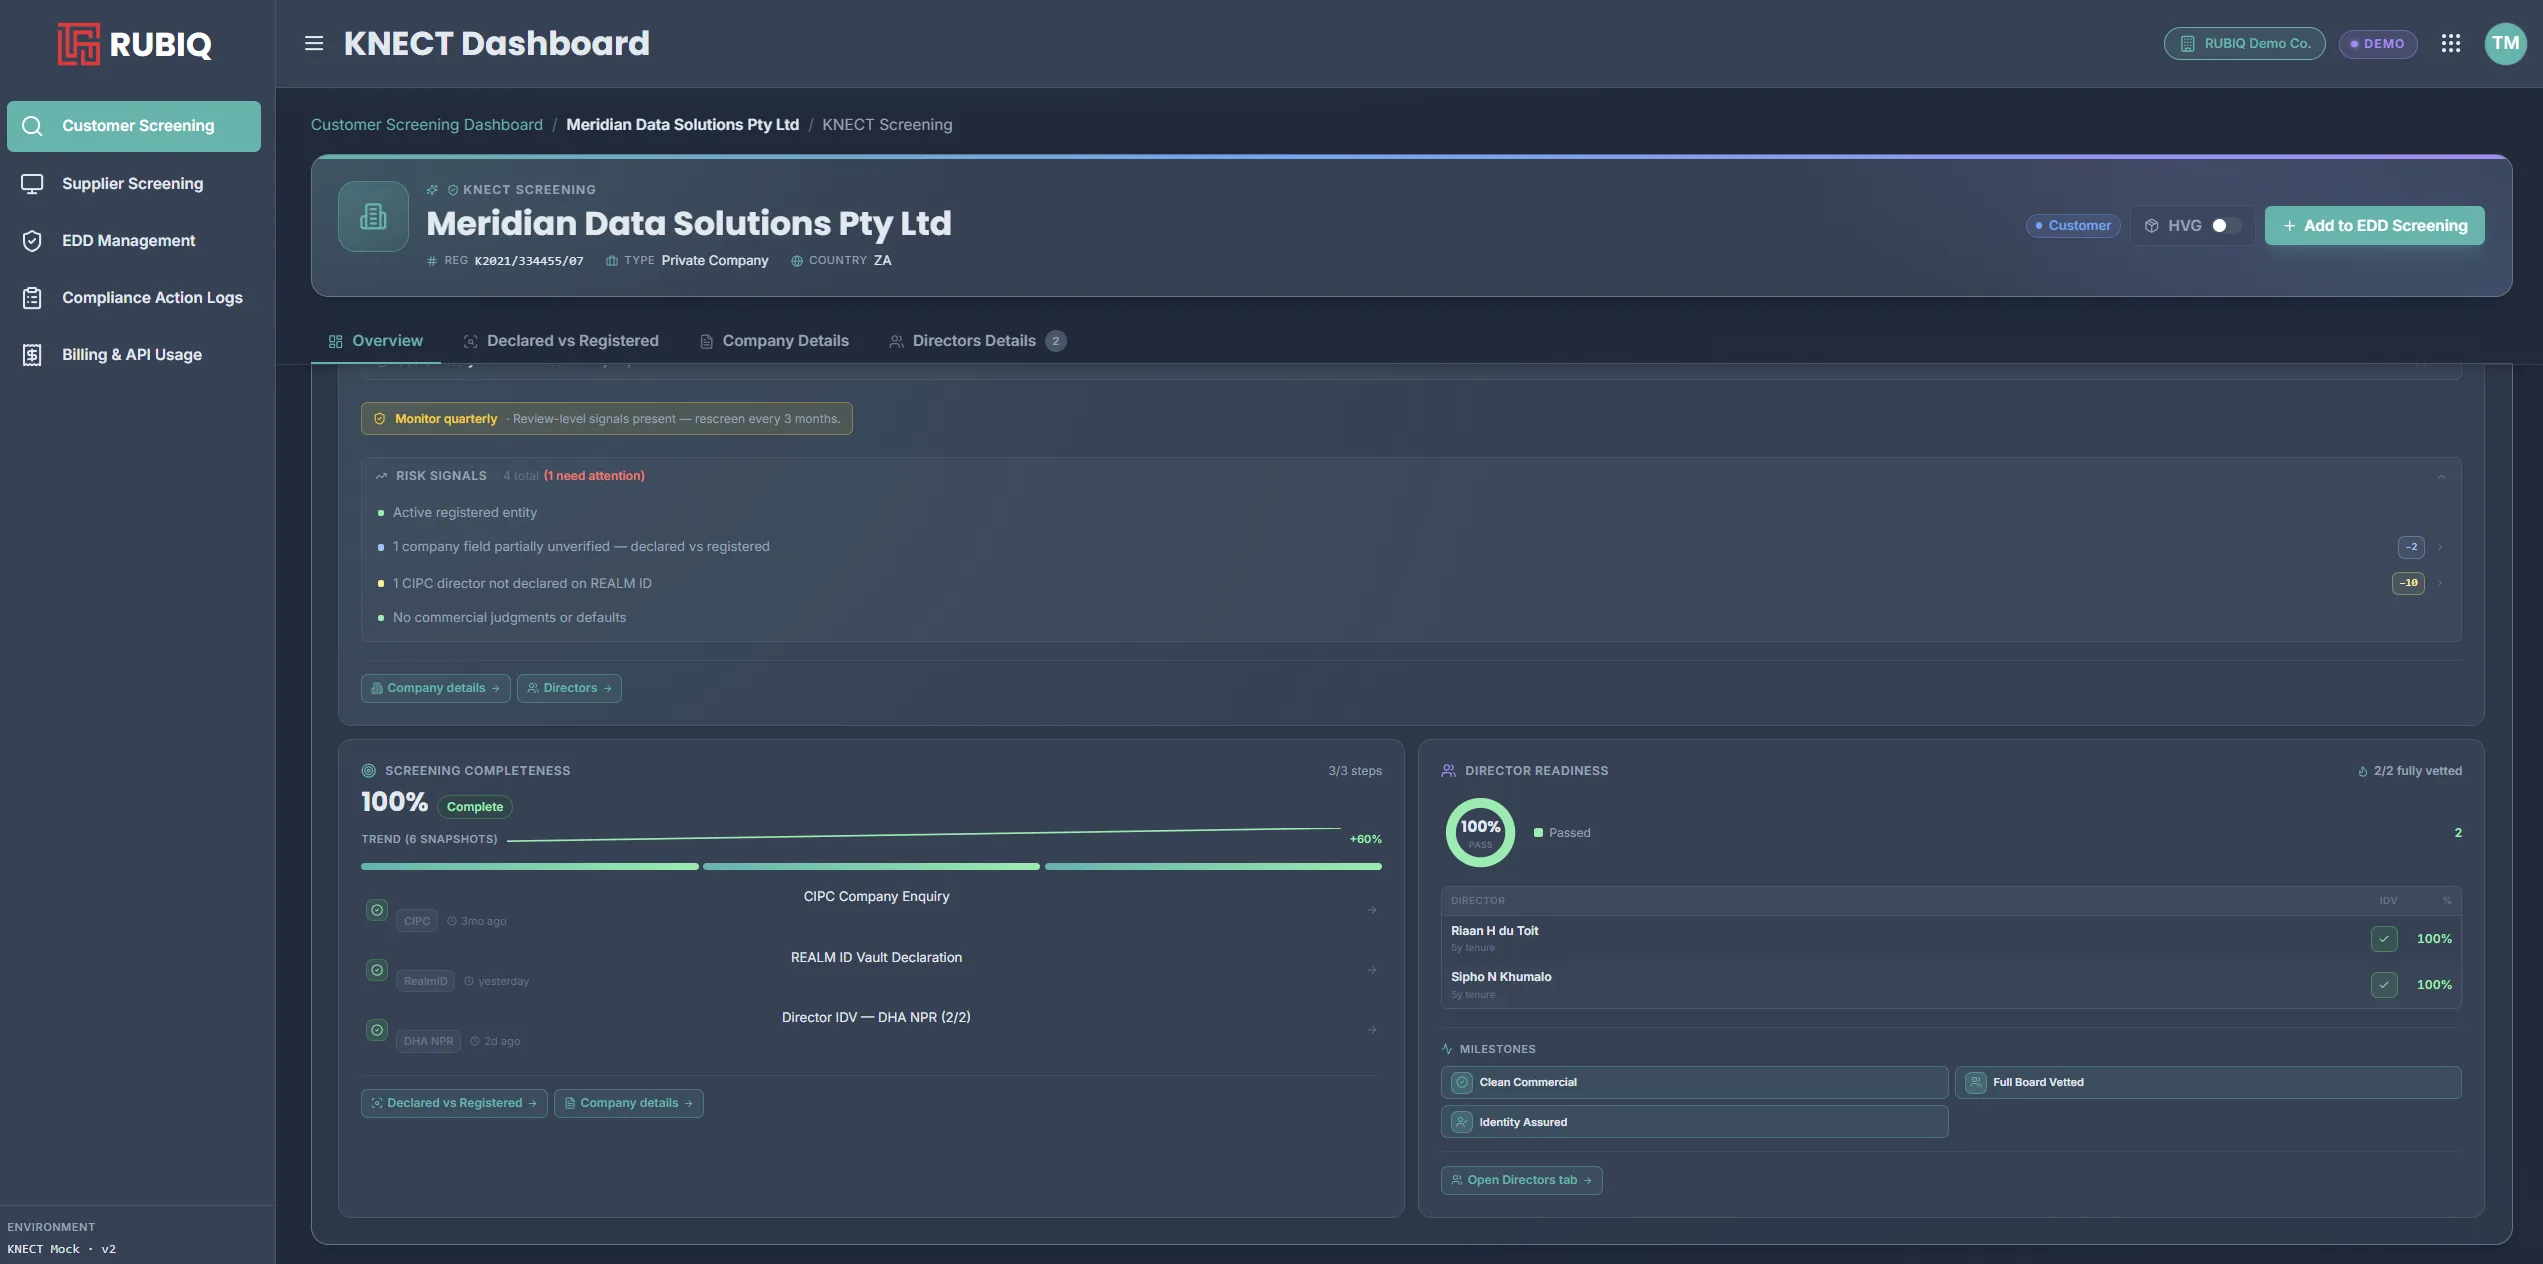Click the TM user avatar
2543x1264 pixels.
pos(2505,43)
